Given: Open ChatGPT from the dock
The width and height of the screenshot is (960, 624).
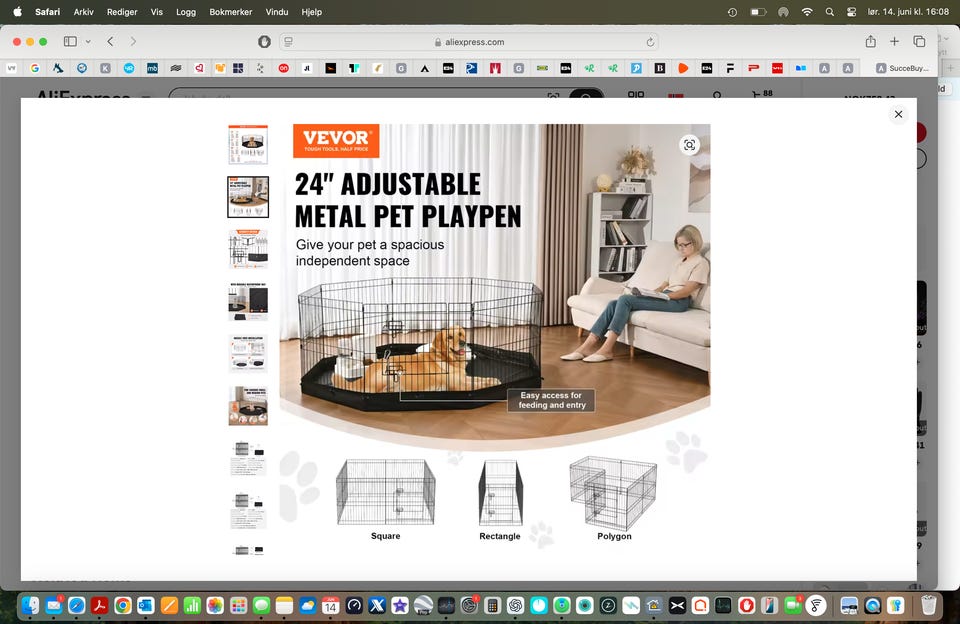Looking at the screenshot, I should [516, 606].
